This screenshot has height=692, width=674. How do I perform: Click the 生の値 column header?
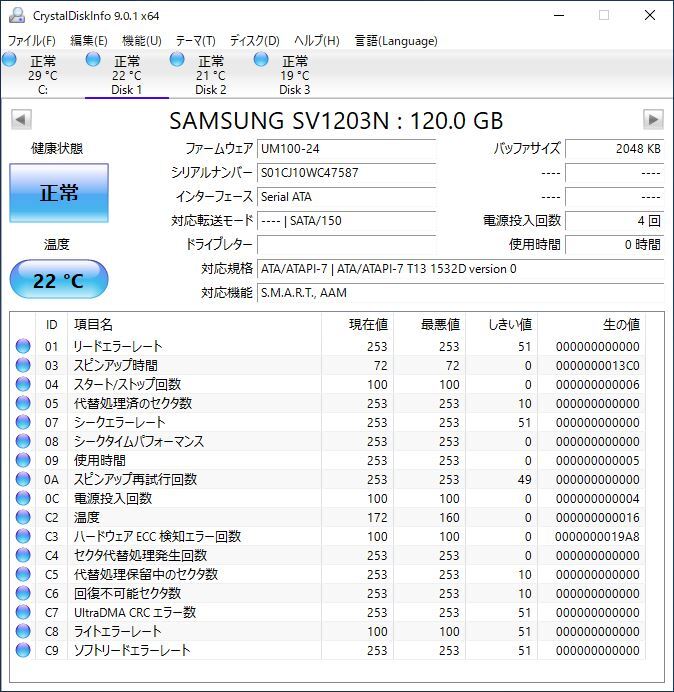[591, 324]
